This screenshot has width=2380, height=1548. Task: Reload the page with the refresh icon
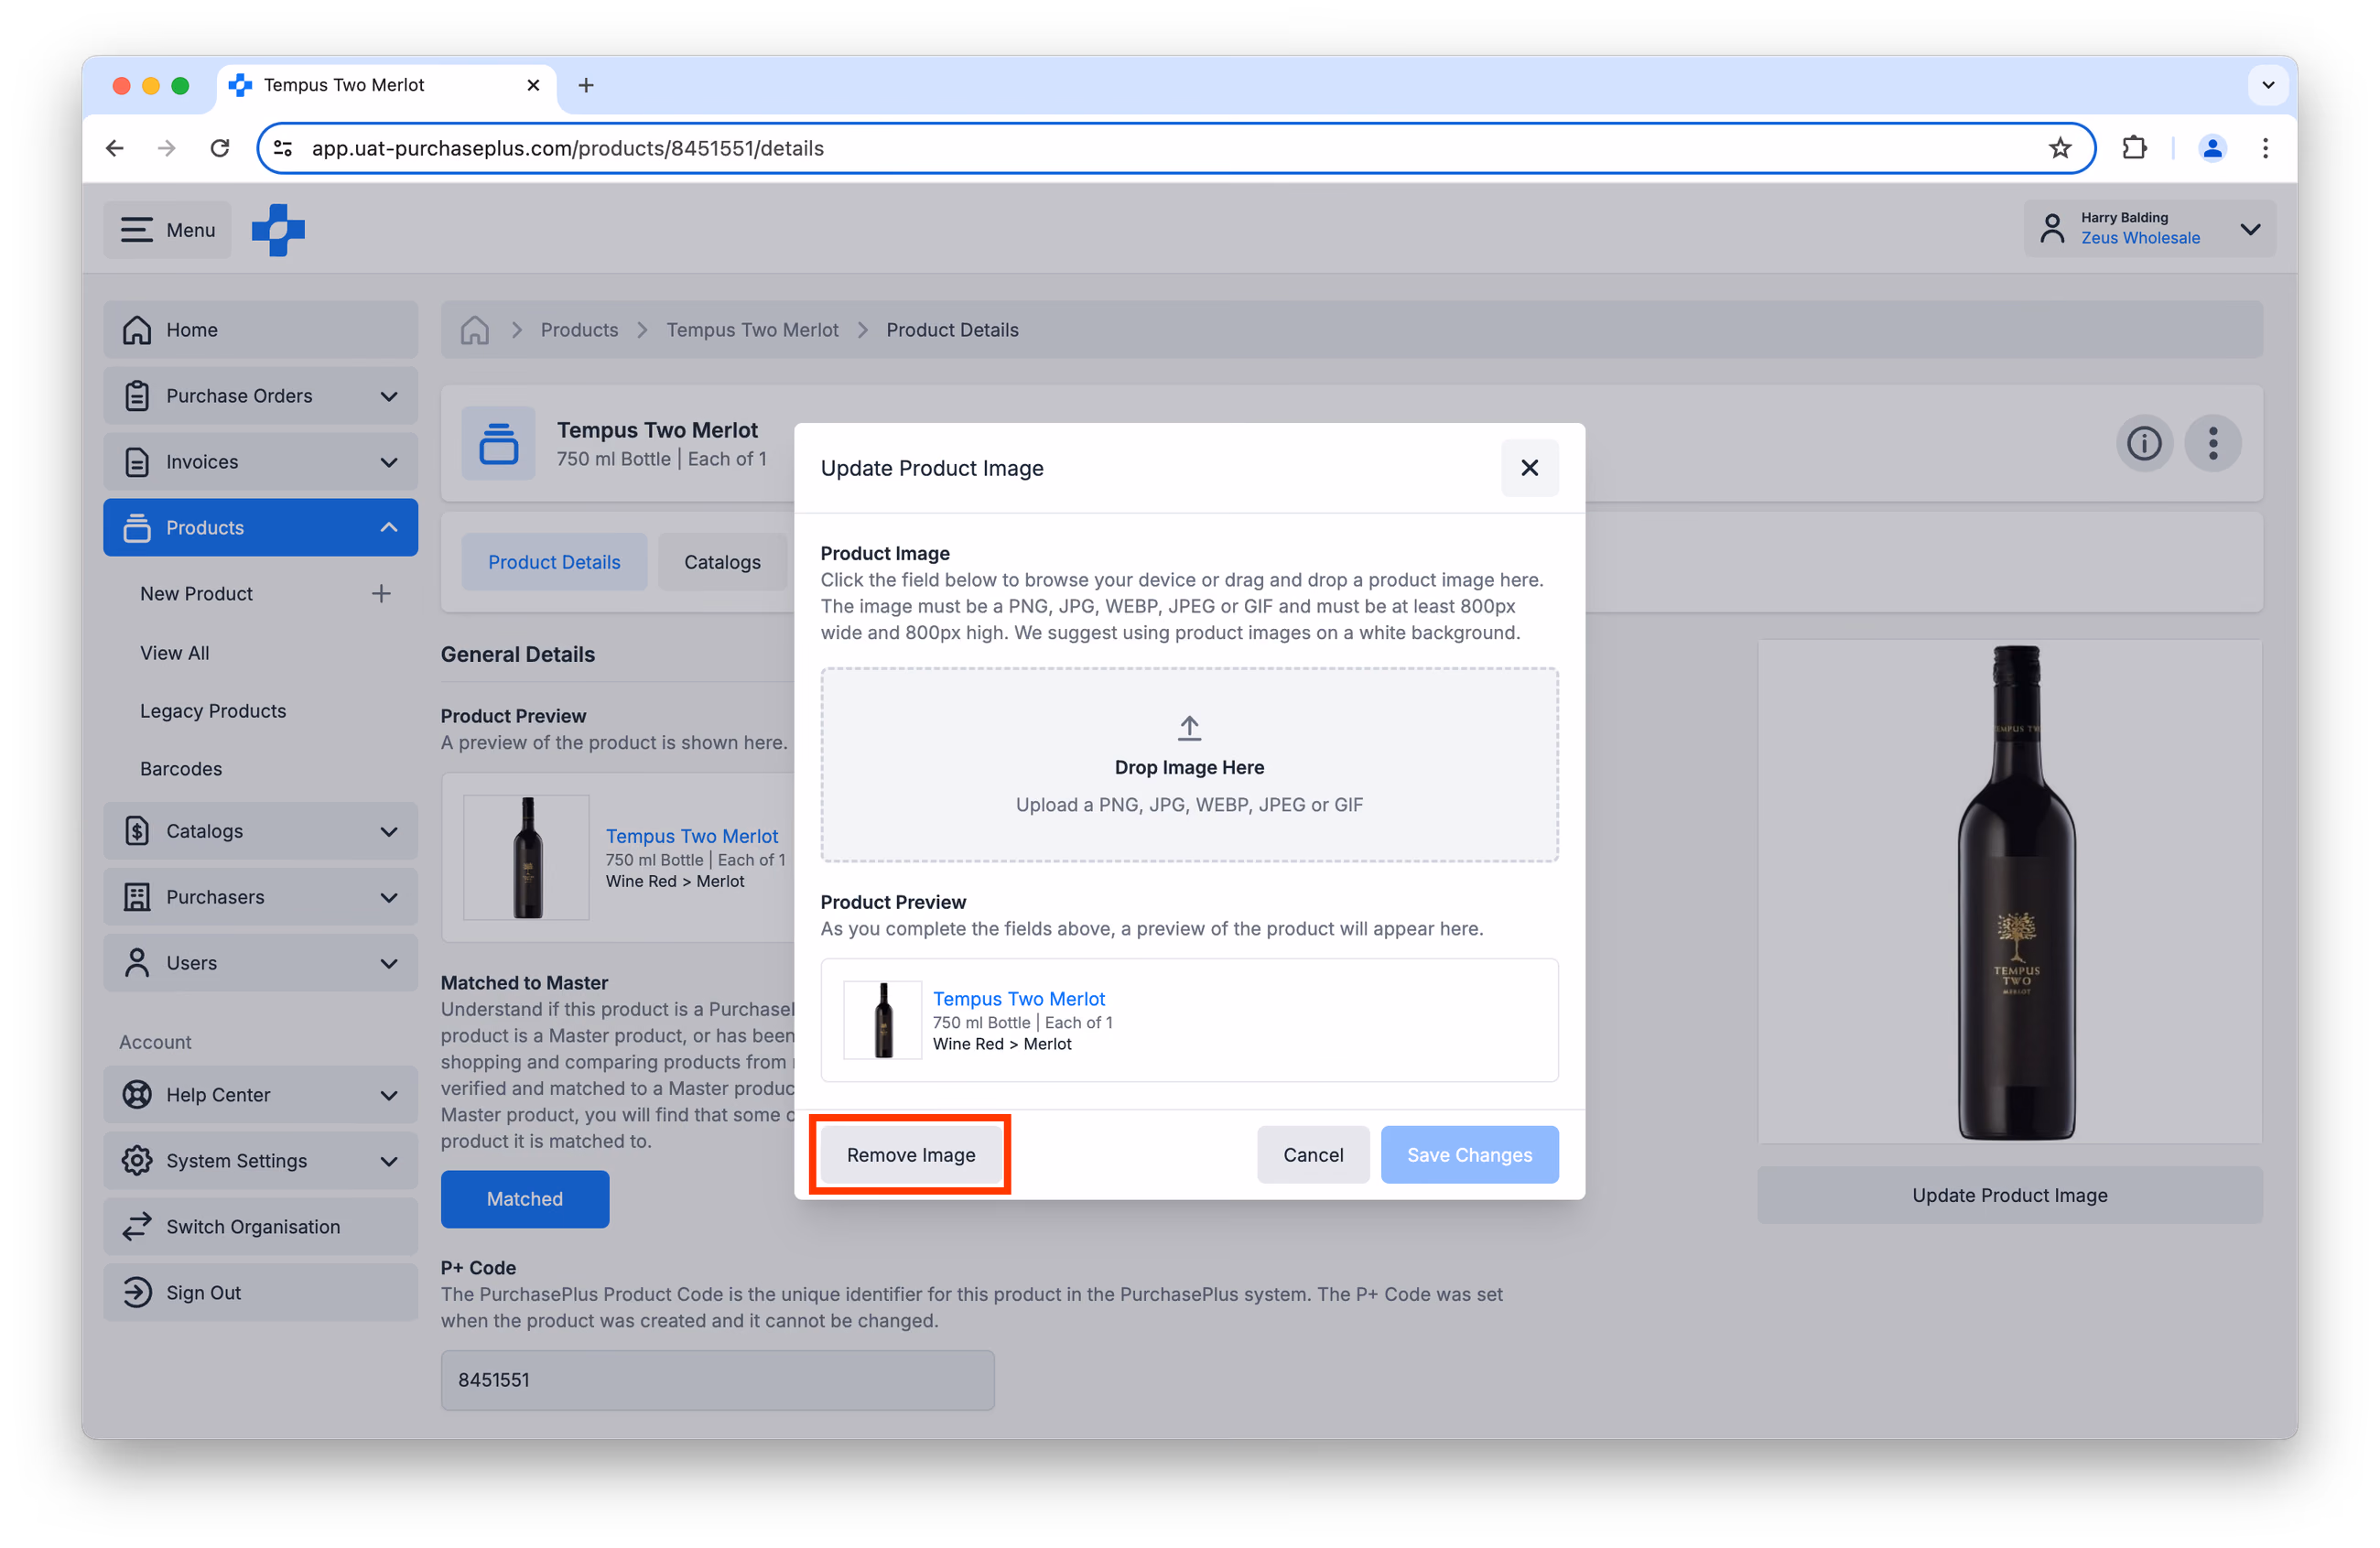tap(220, 148)
